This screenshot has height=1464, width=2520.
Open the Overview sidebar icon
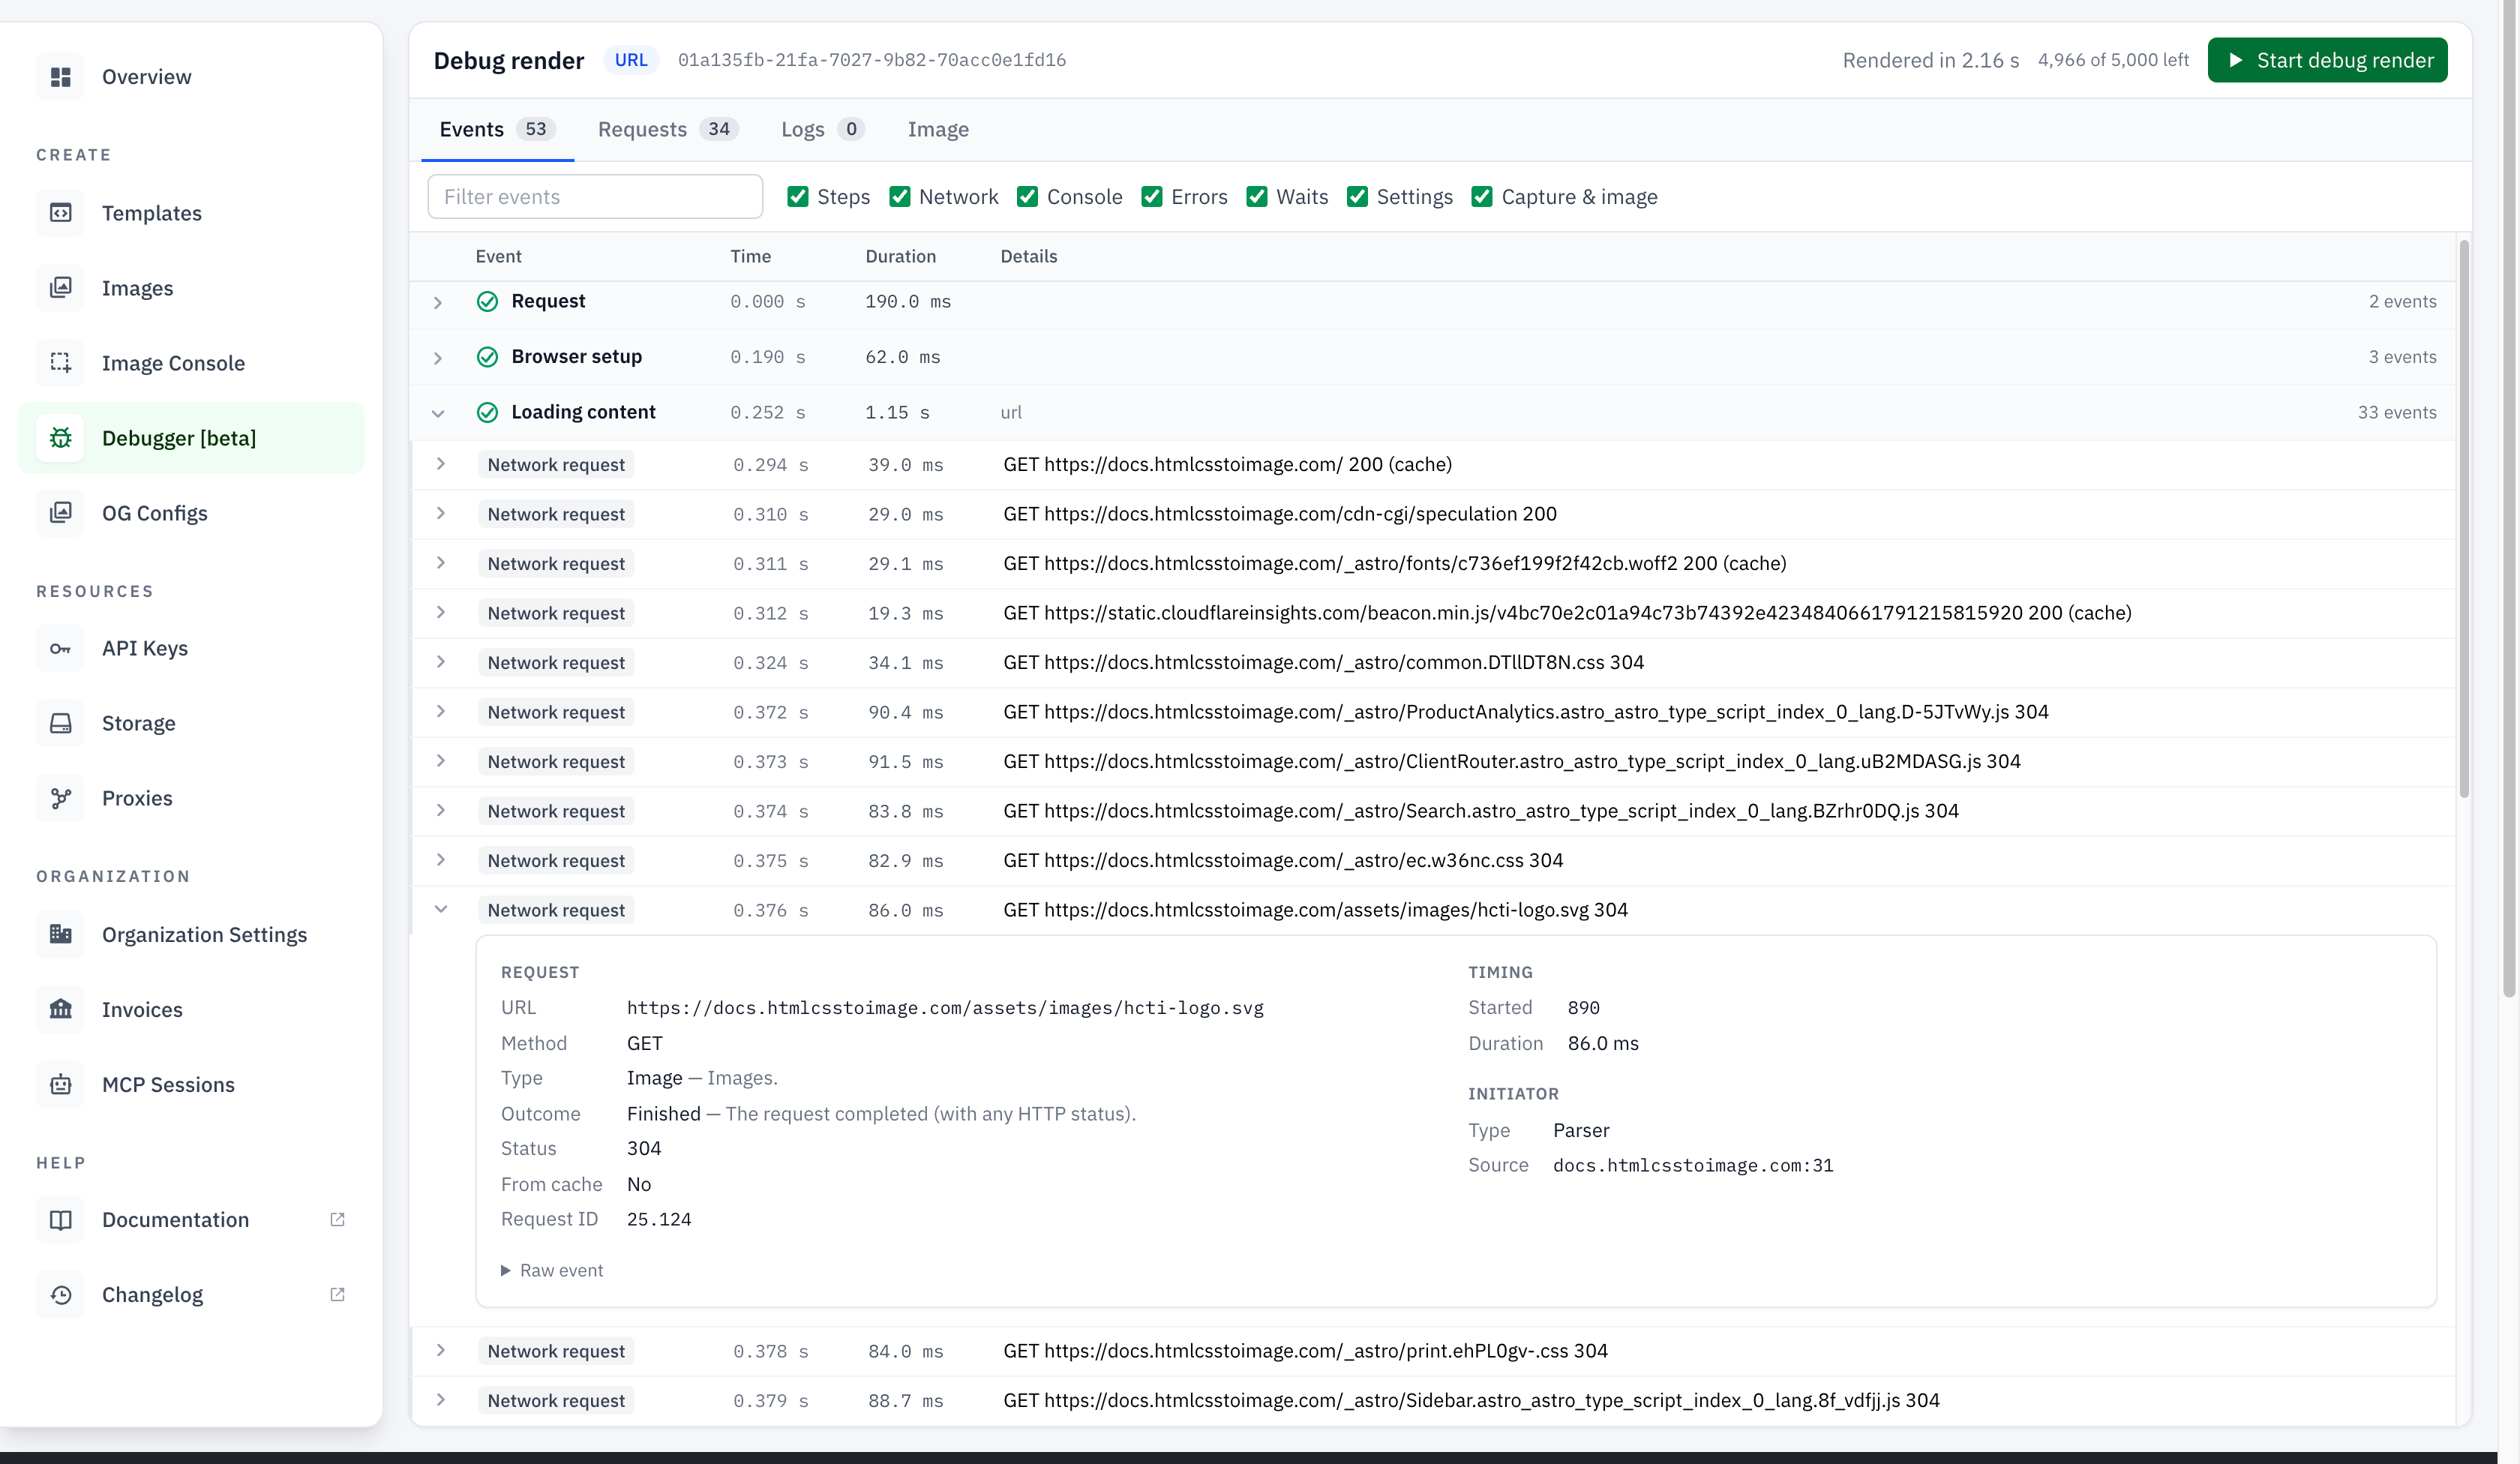tap(61, 77)
